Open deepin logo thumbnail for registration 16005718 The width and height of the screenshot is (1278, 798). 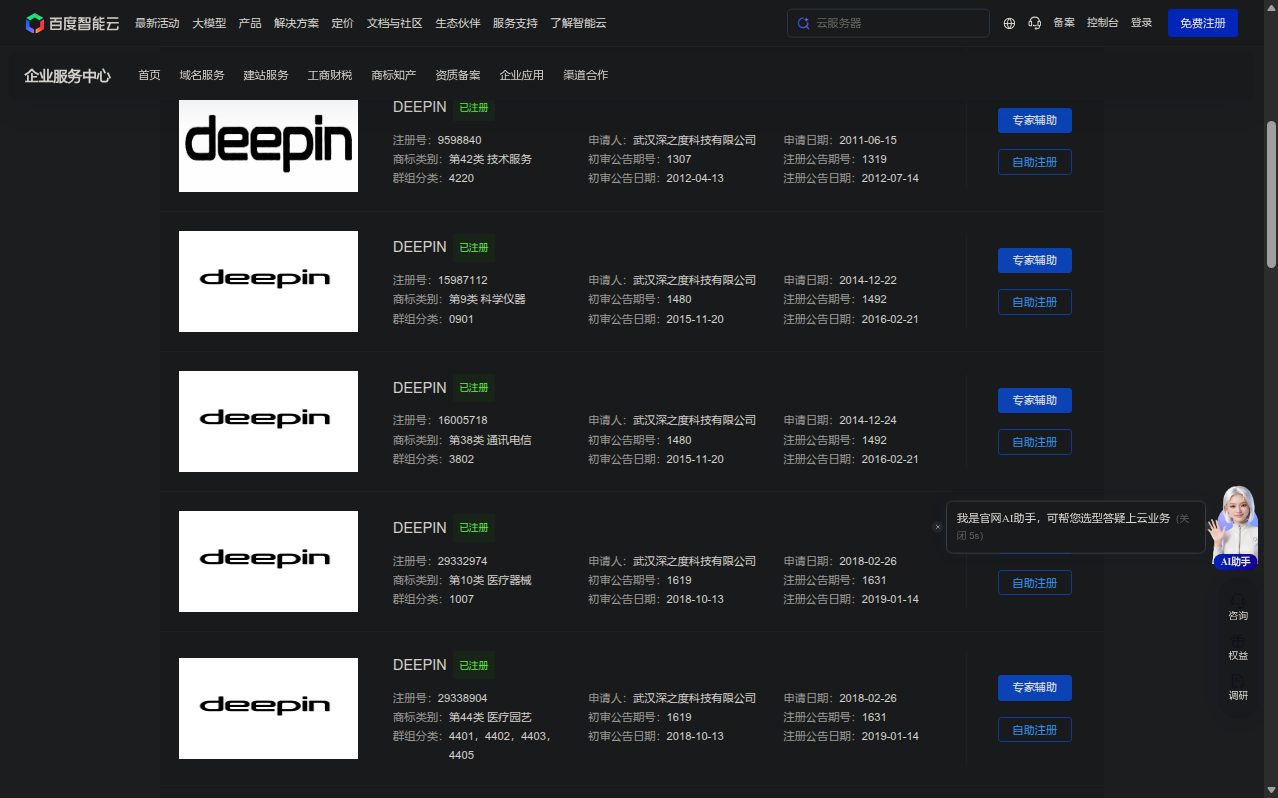pyautogui.click(x=268, y=421)
